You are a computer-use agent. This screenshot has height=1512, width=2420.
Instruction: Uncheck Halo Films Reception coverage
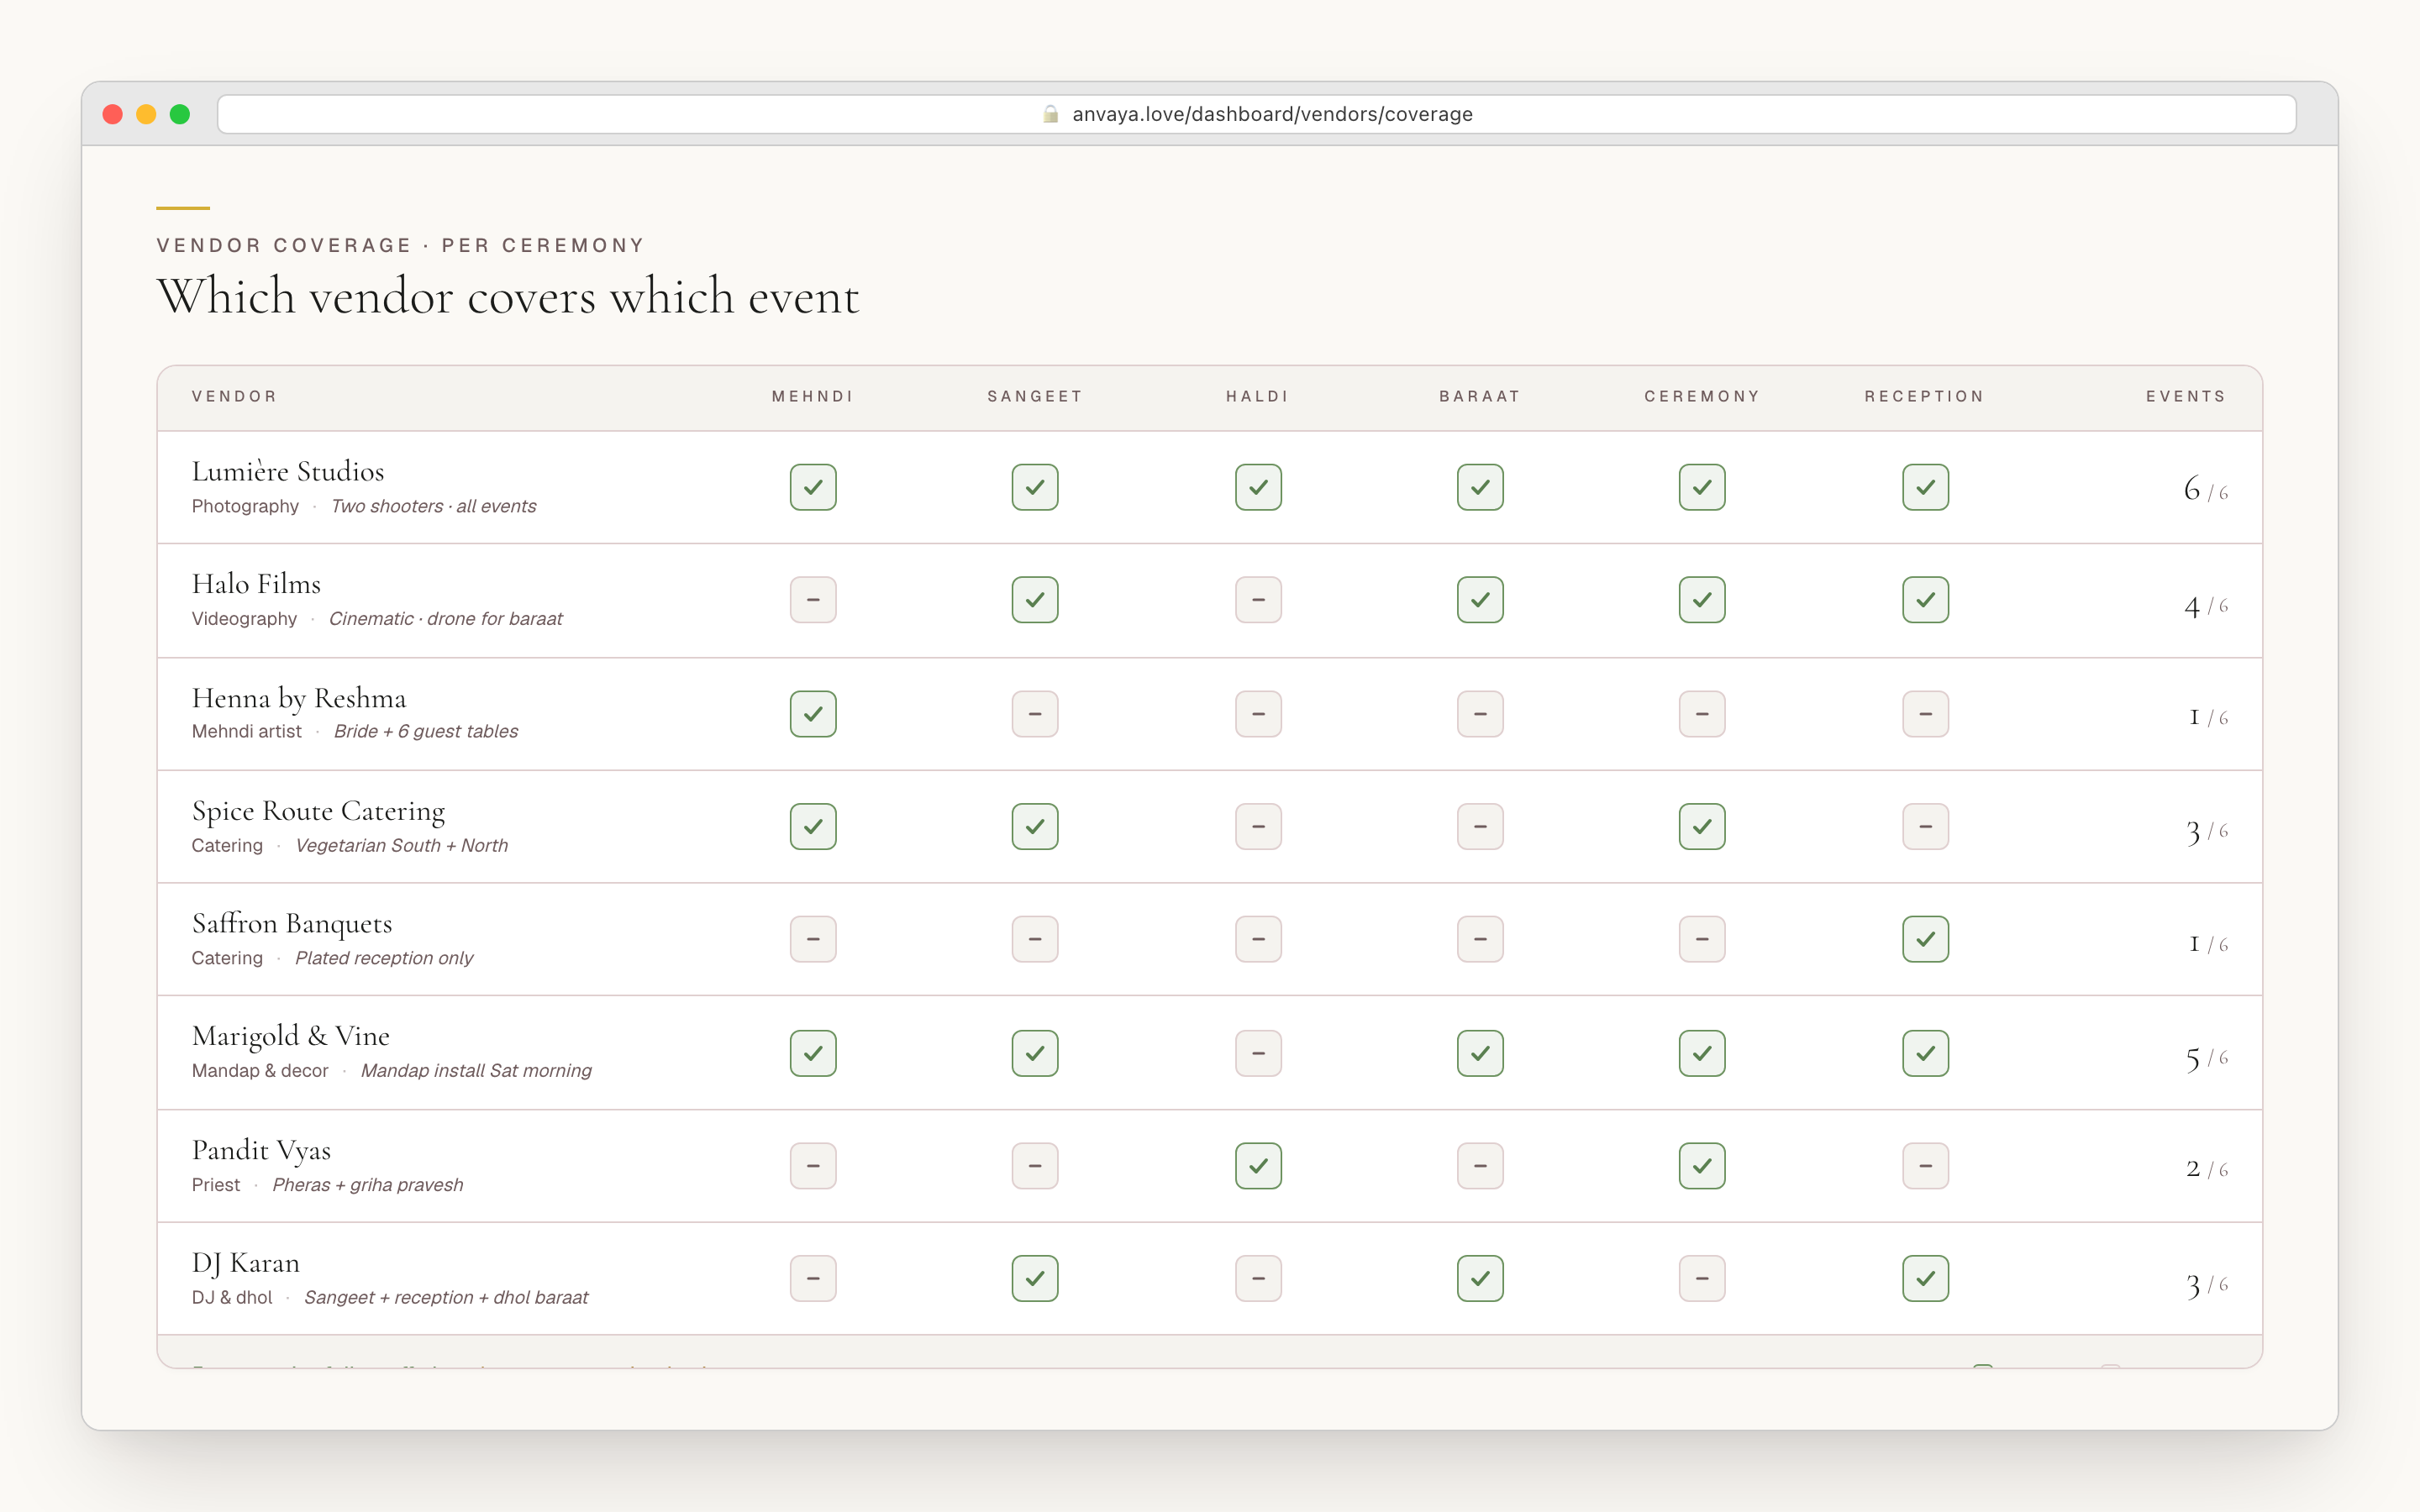coord(1925,600)
